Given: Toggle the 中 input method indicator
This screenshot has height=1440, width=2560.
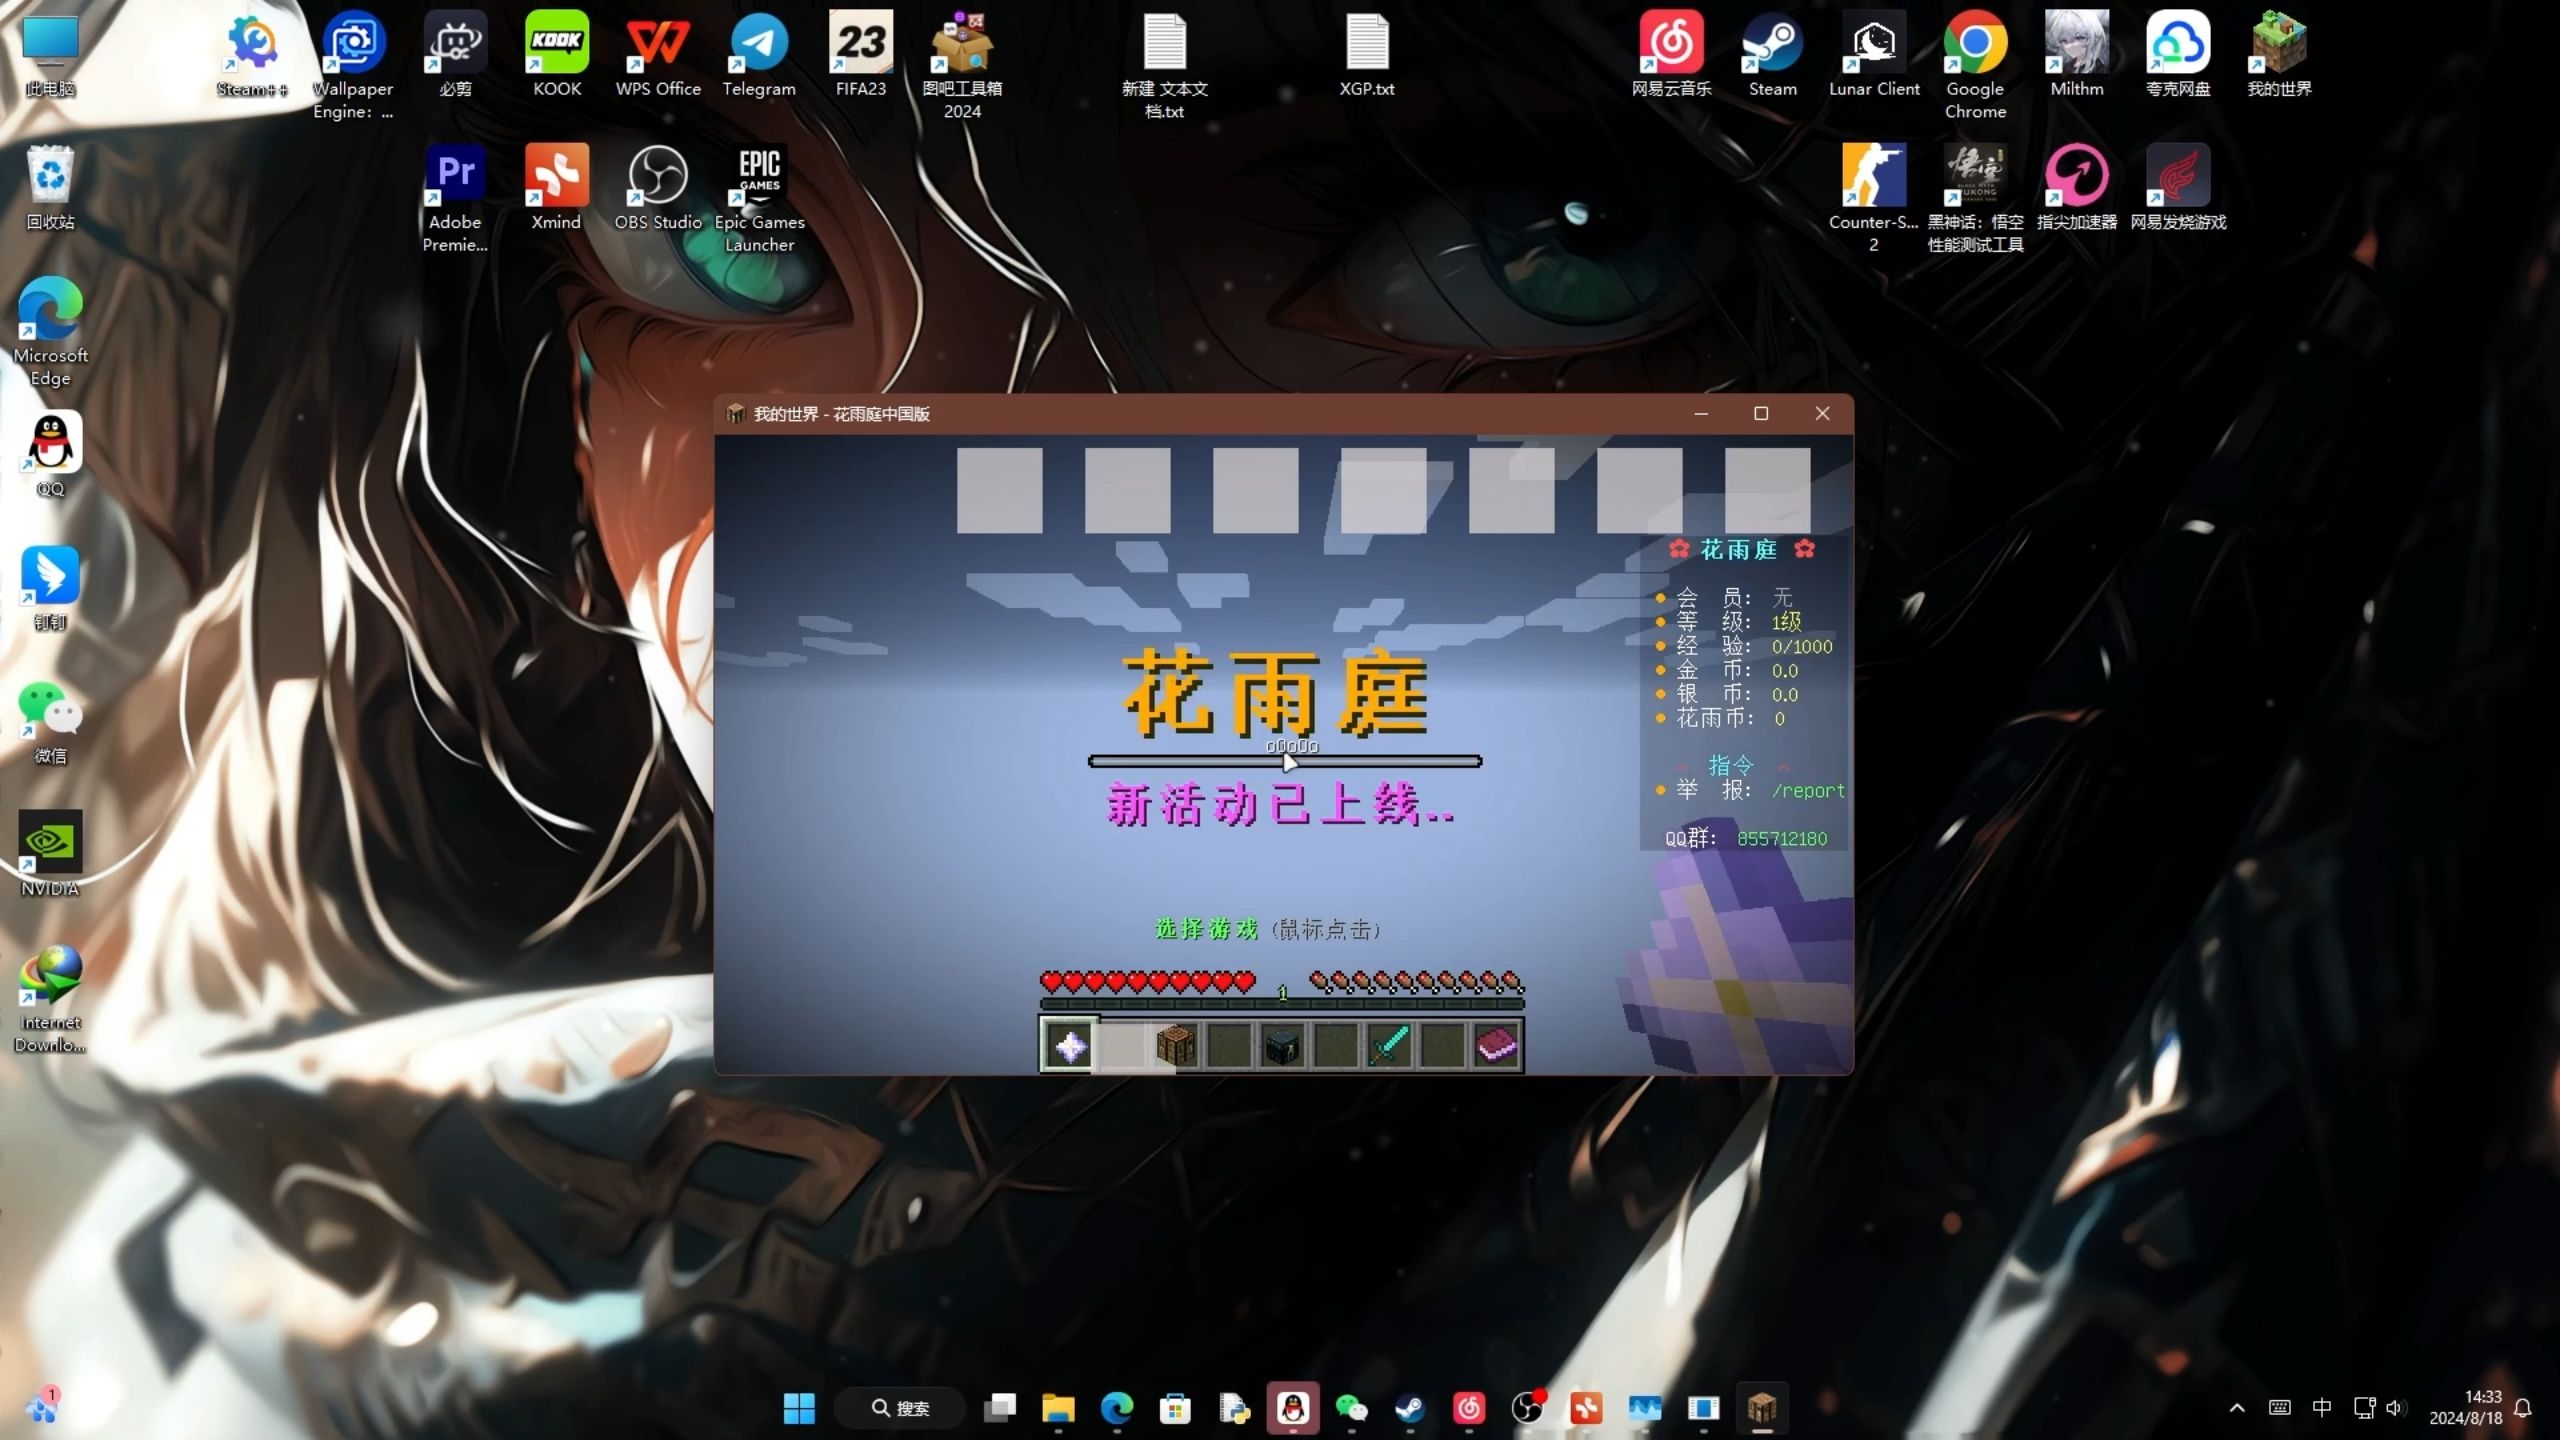Looking at the screenshot, I should (x=2322, y=1408).
